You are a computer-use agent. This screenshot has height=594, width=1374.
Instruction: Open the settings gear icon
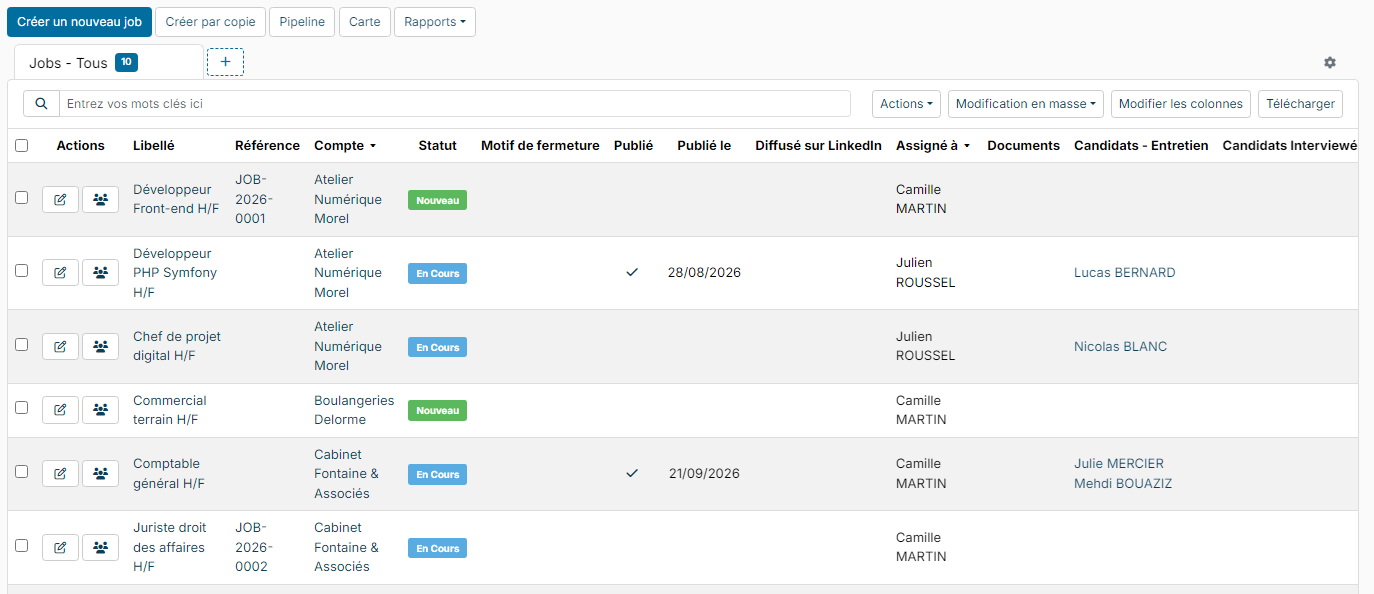1330,62
